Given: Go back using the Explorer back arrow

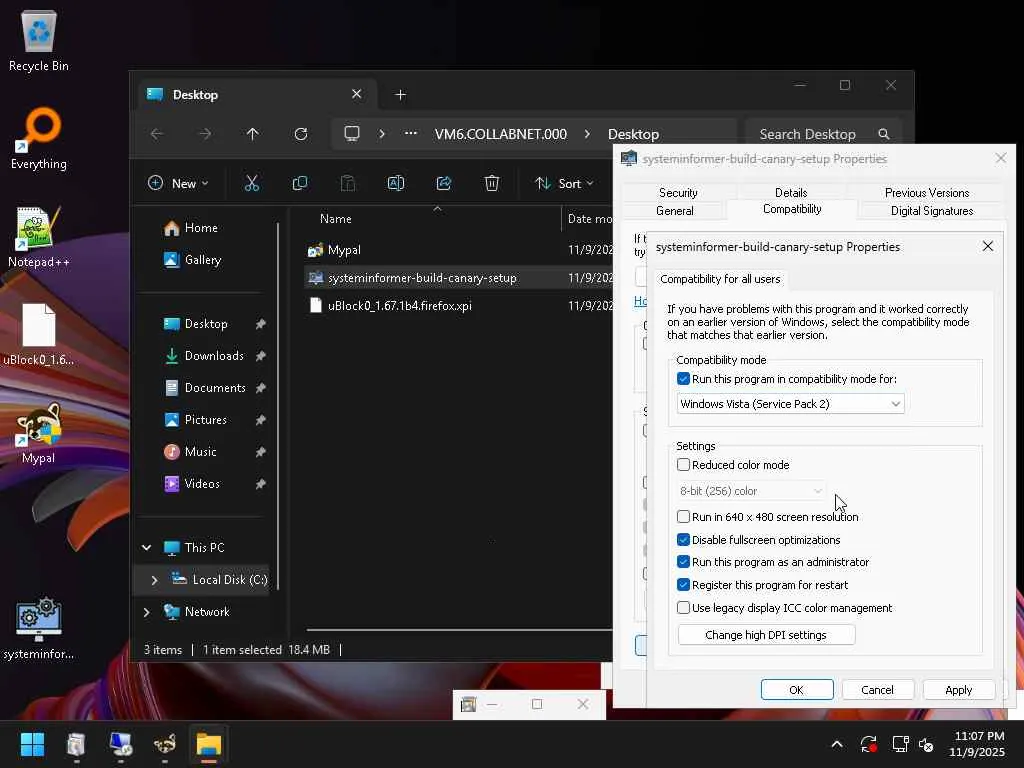Looking at the screenshot, I should tap(157, 134).
